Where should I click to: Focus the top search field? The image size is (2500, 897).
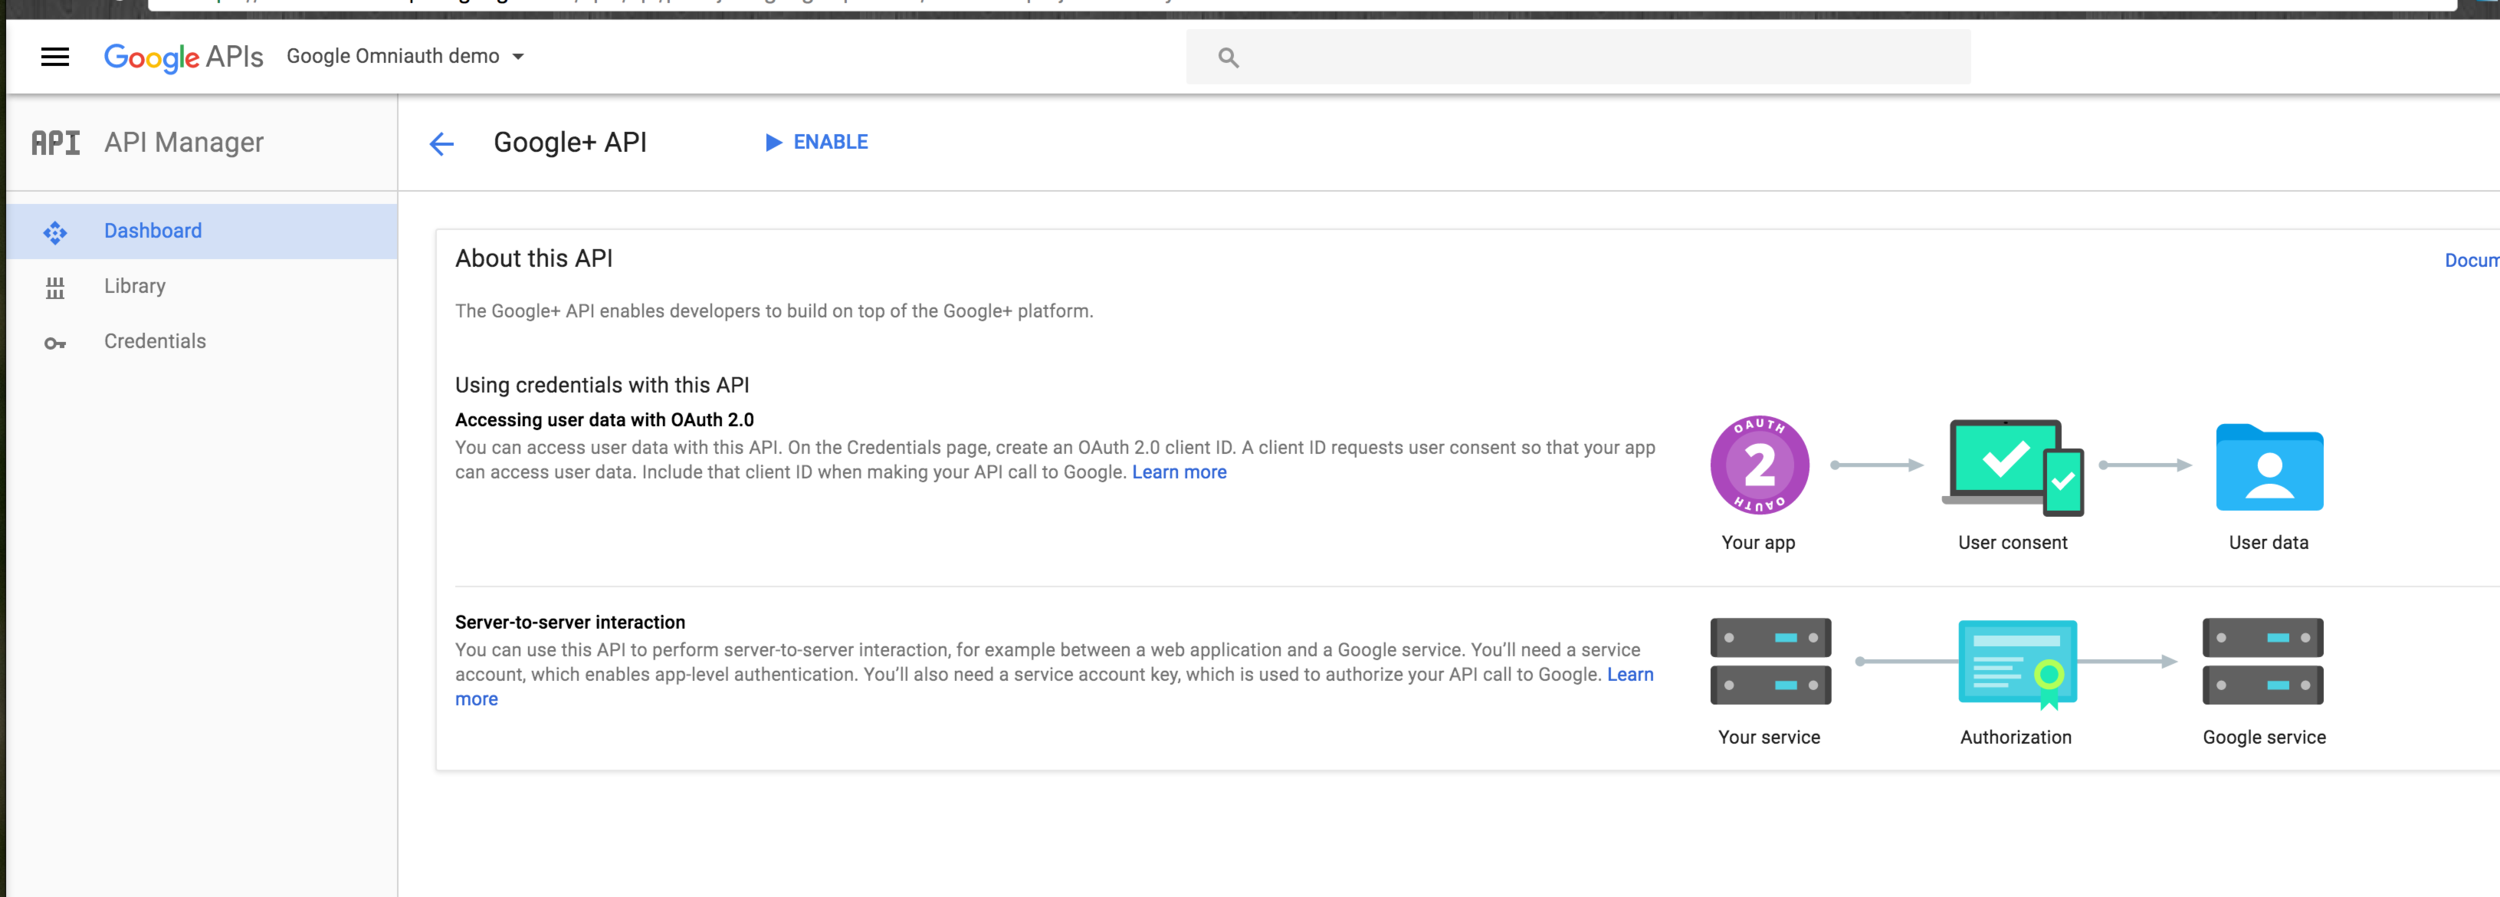tap(1578, 57)
